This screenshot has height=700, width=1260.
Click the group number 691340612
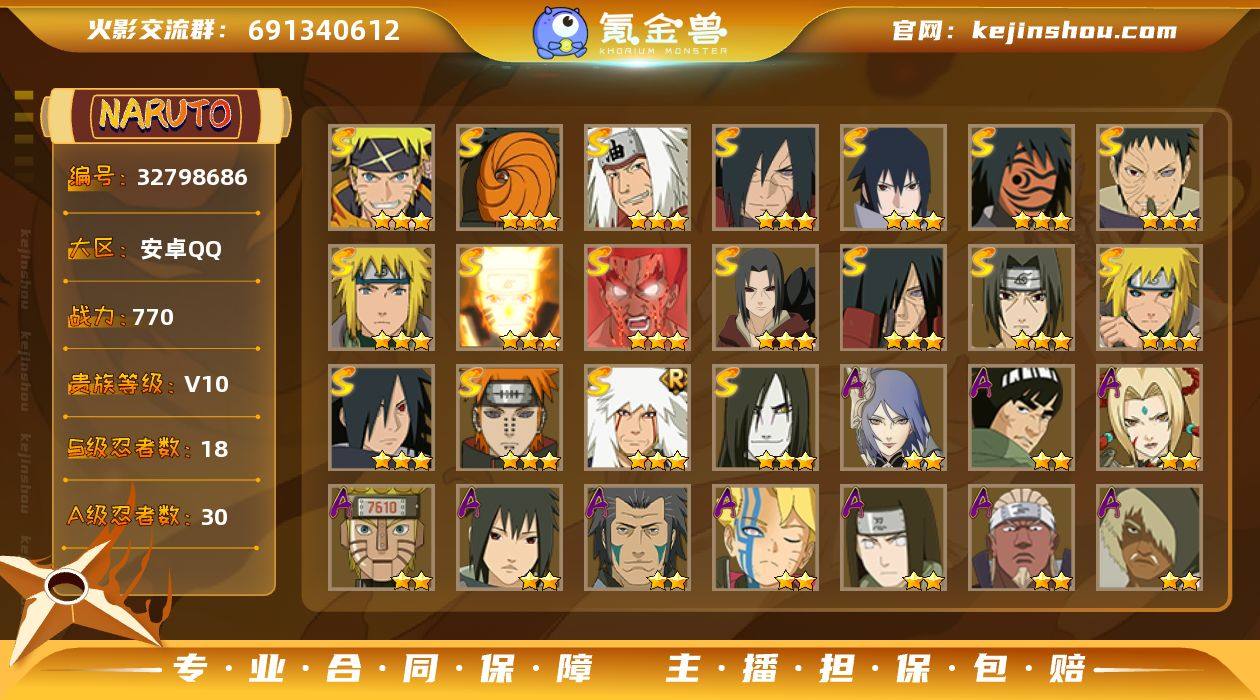coord(324,31)
